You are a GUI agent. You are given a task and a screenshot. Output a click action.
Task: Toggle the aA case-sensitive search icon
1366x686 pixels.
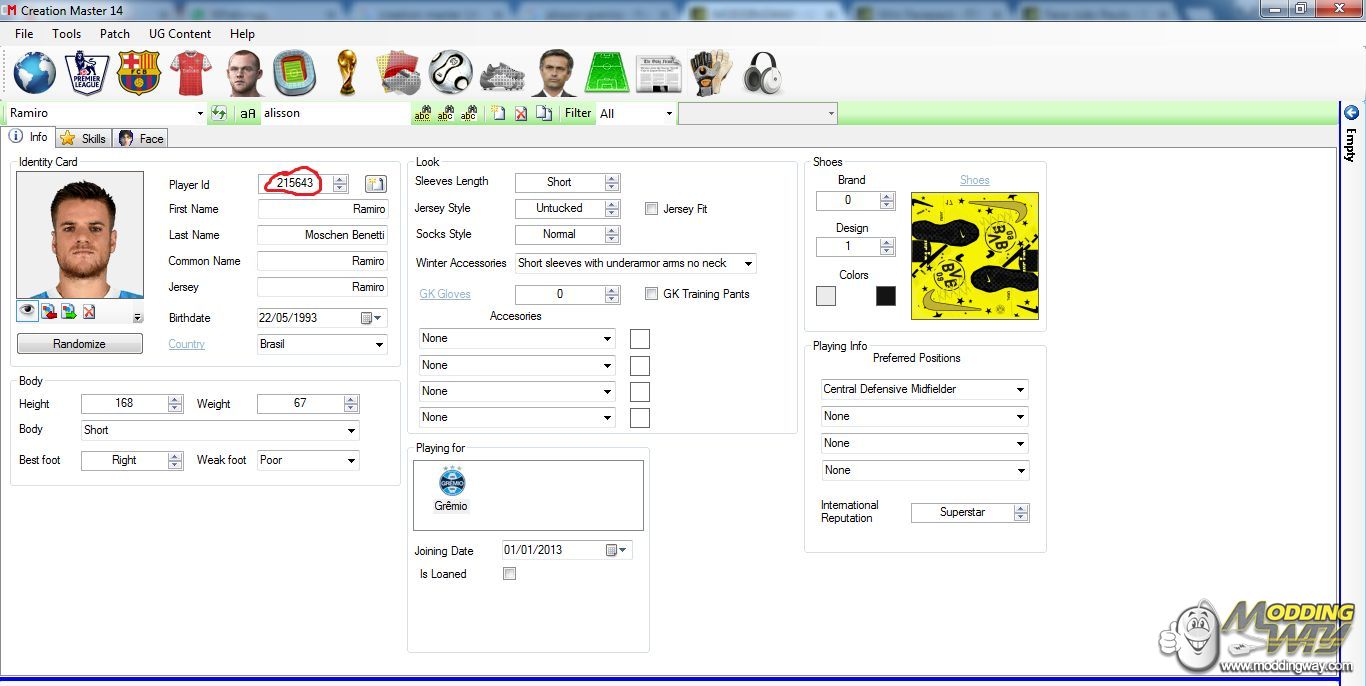click(248, 113)
